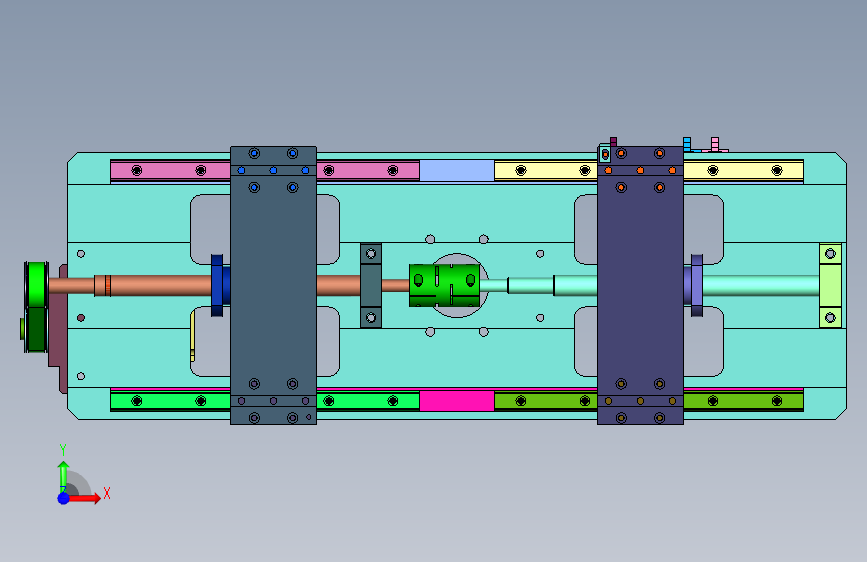
Task: Select the light green end bearing support
Action: (x=830, y=285)
